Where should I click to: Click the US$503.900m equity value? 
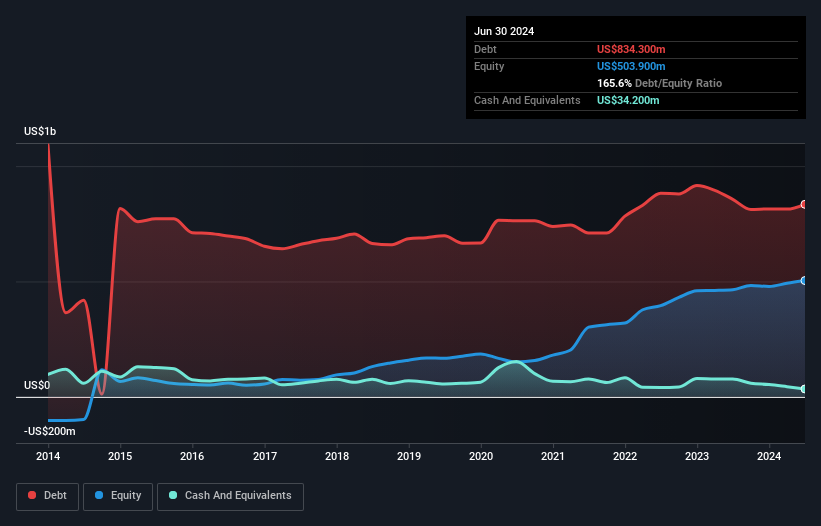click(631, 66)
